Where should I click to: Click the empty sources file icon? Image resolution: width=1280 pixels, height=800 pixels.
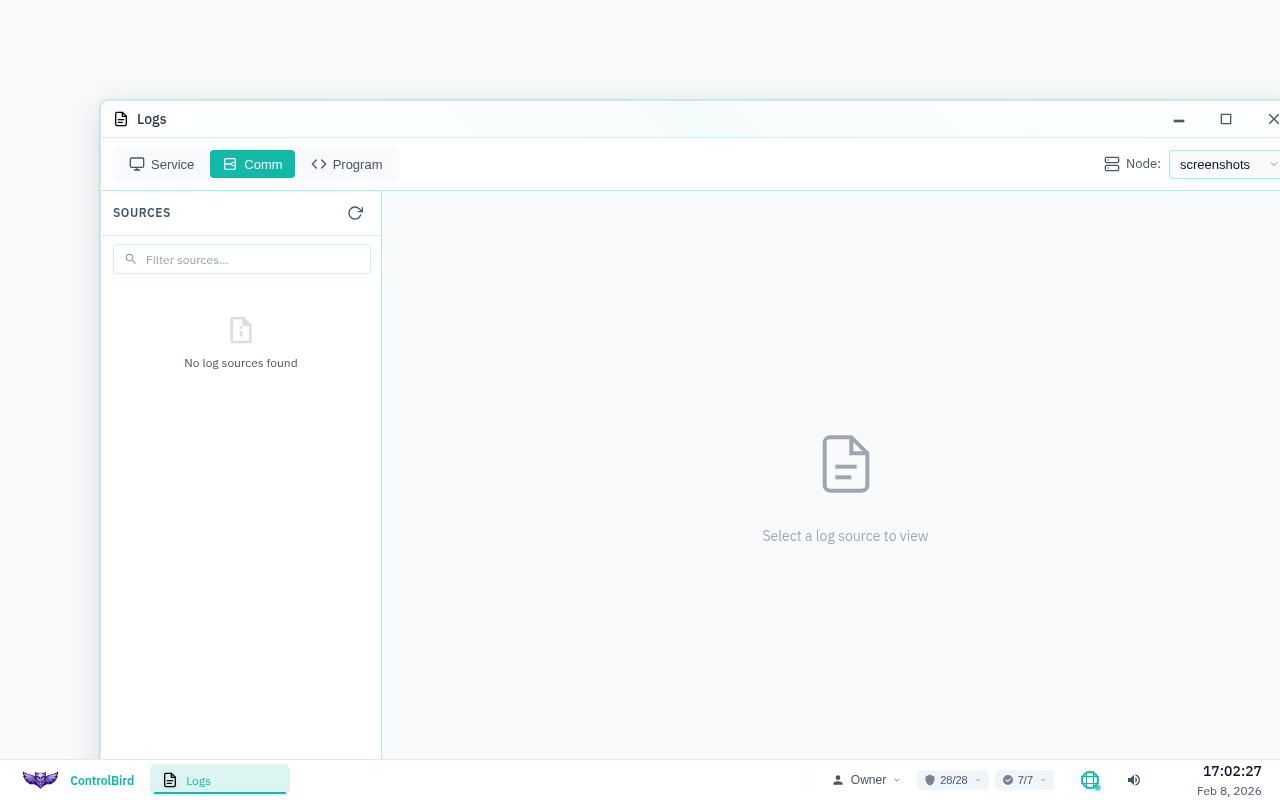(x=241, y=330)
